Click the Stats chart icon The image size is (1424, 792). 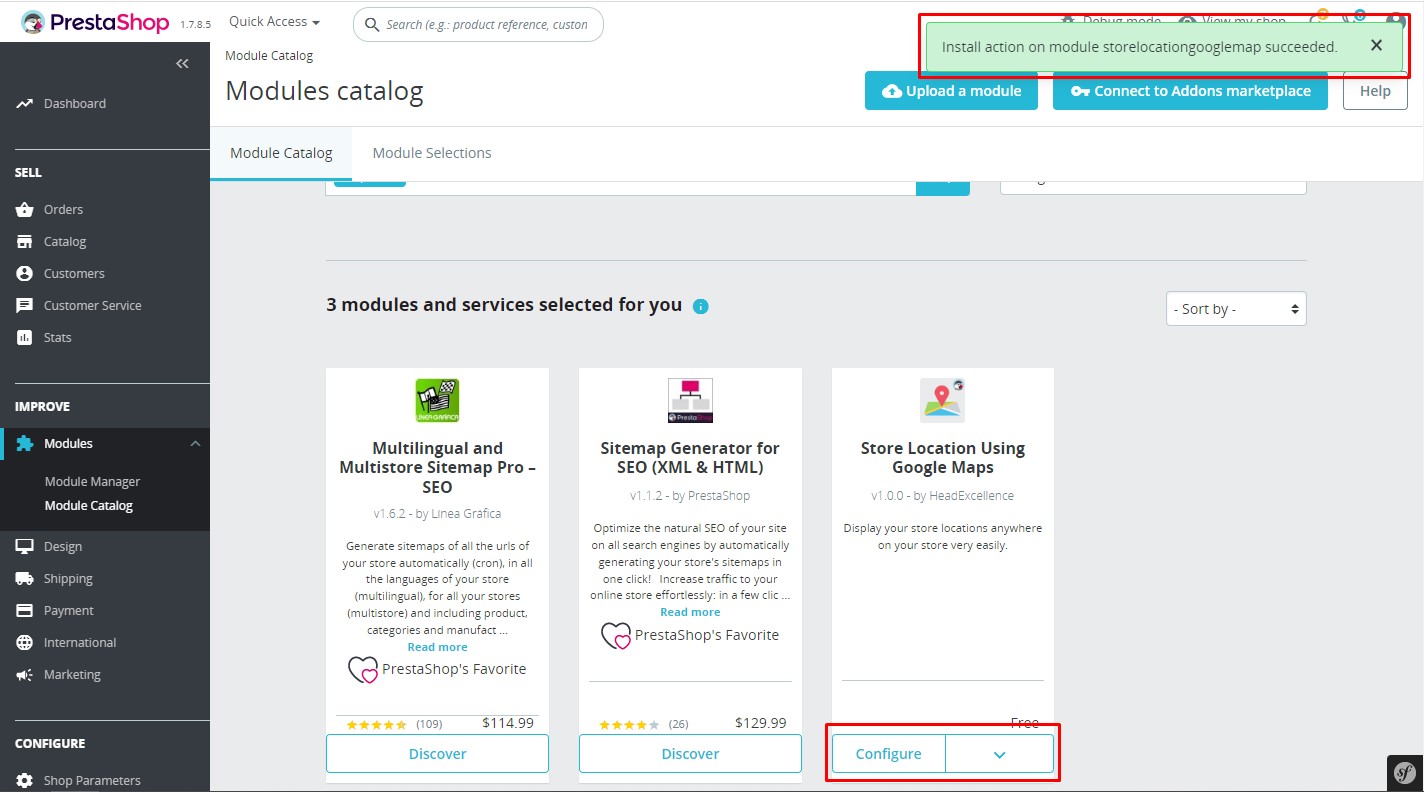[x=25, y=337]
